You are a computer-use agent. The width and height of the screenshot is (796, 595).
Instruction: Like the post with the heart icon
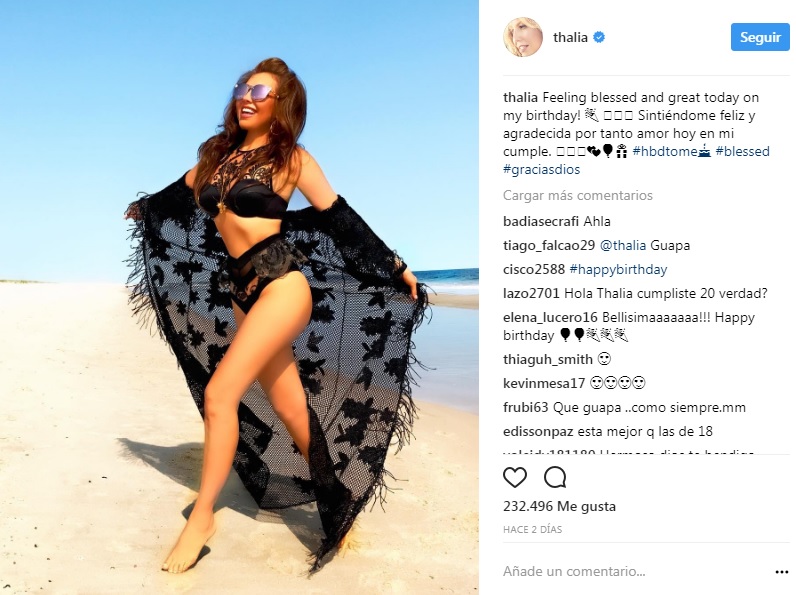[515, 477]
